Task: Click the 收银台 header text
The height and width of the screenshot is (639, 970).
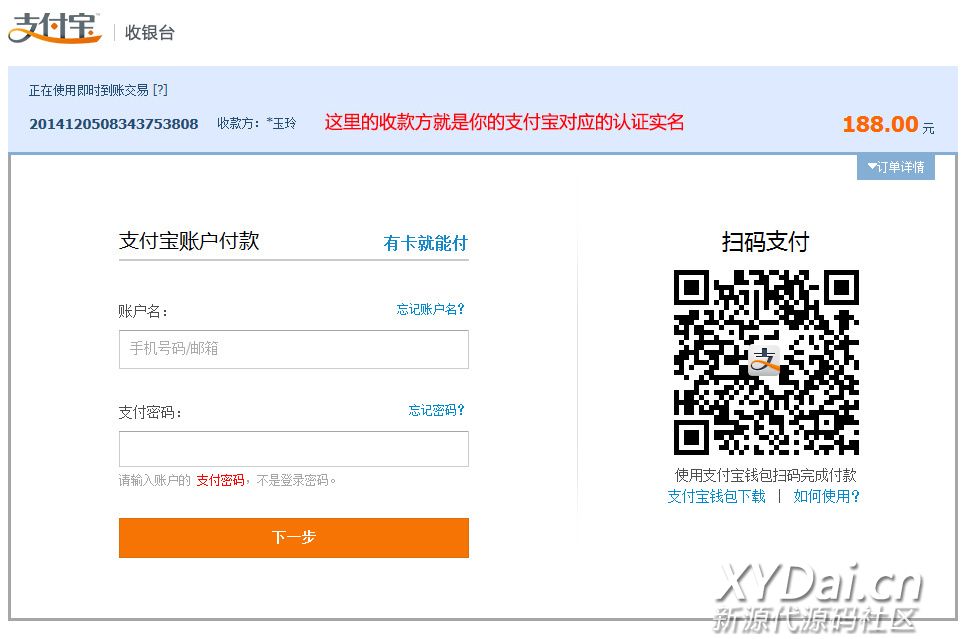Action: coord(150,33)
